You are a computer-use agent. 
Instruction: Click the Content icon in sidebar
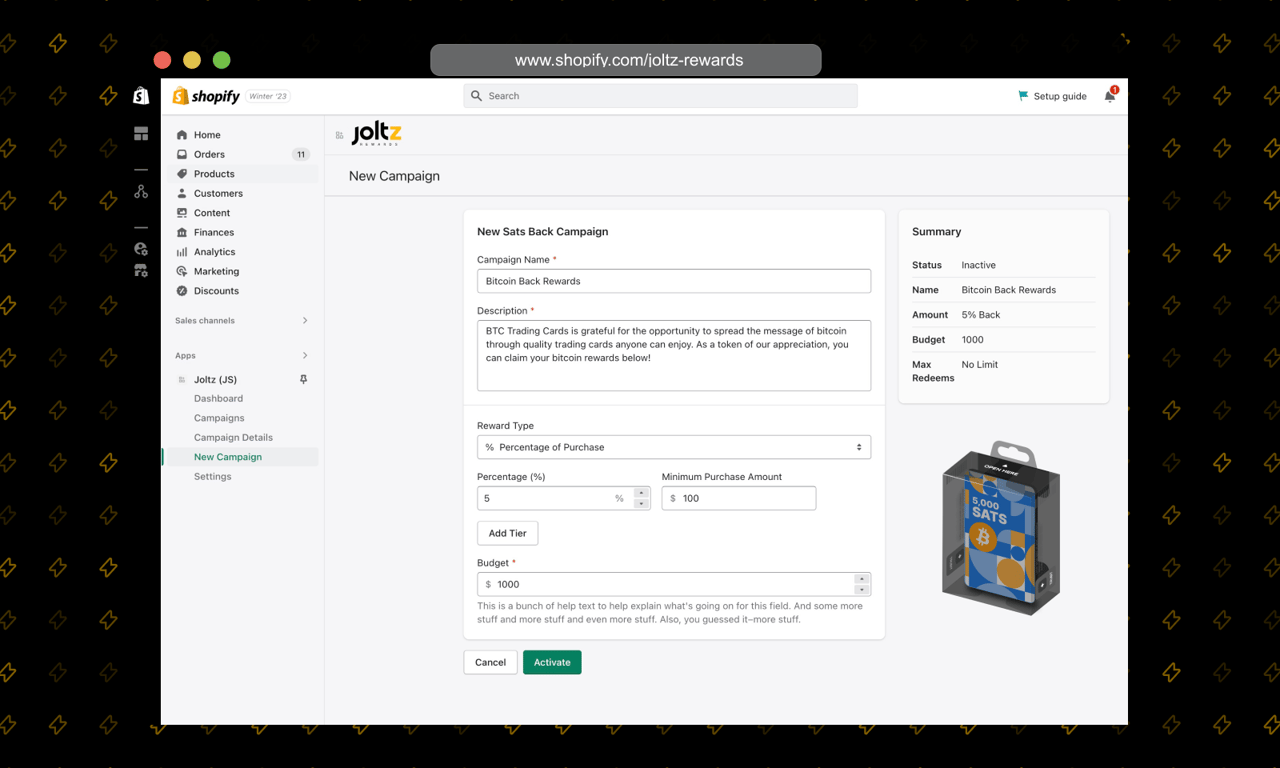pyautogui.click(x=182, y=213)
